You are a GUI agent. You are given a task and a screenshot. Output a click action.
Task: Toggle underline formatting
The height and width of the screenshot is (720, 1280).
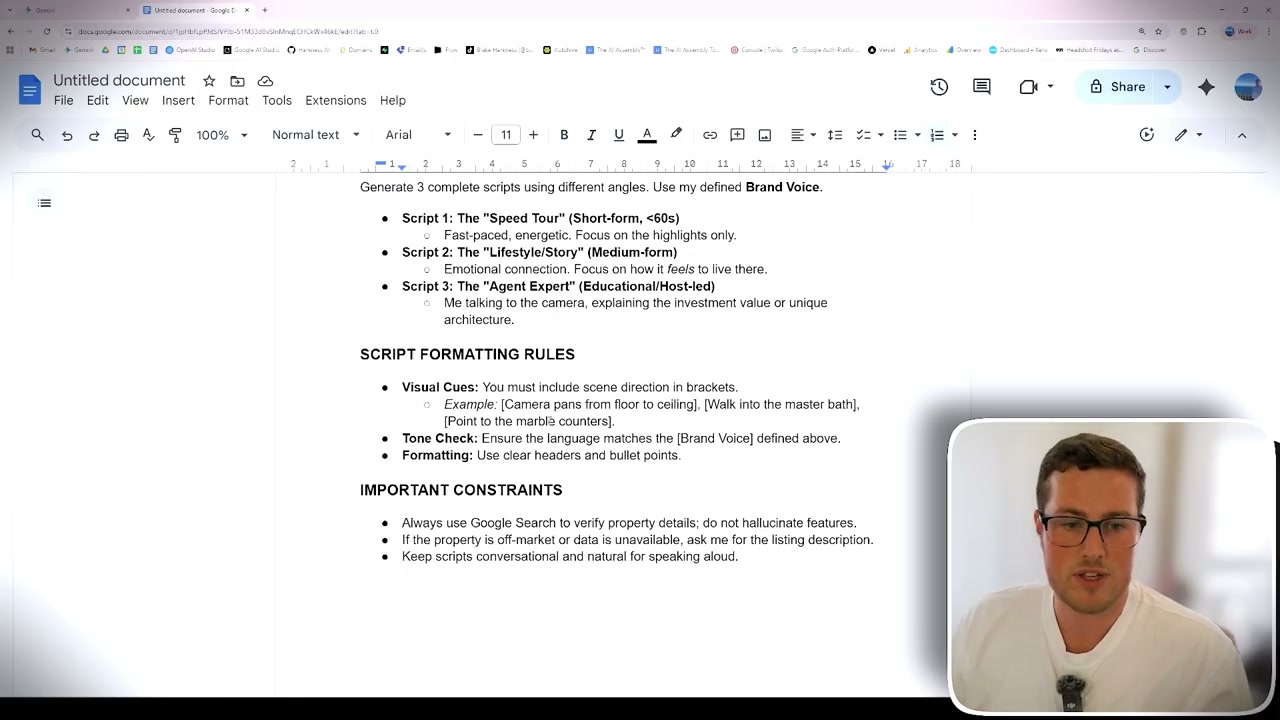click(619, 135)
